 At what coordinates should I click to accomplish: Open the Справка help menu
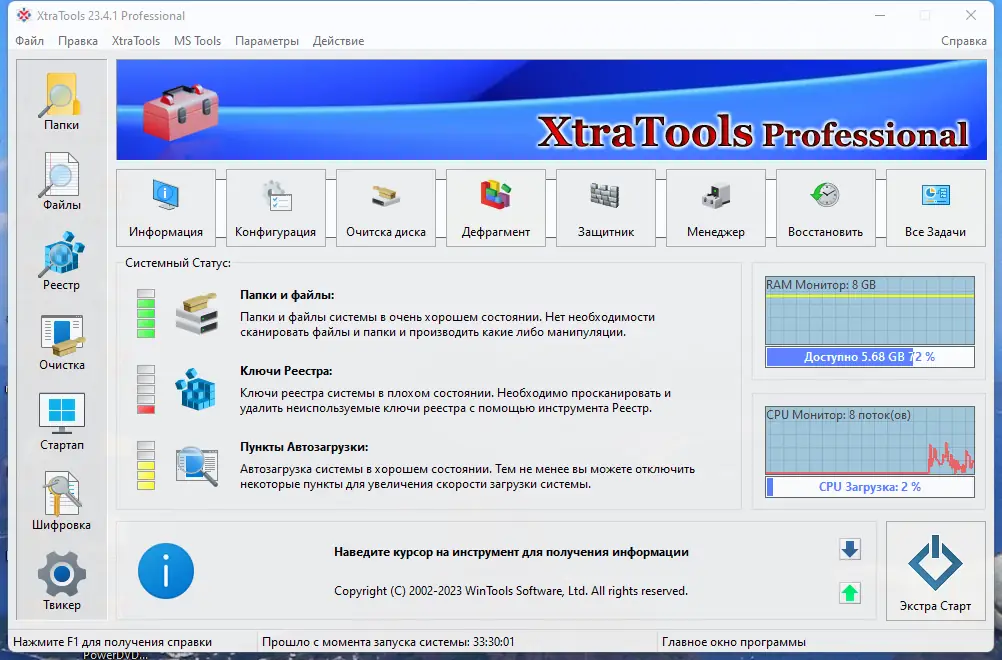tap(964, 41)
